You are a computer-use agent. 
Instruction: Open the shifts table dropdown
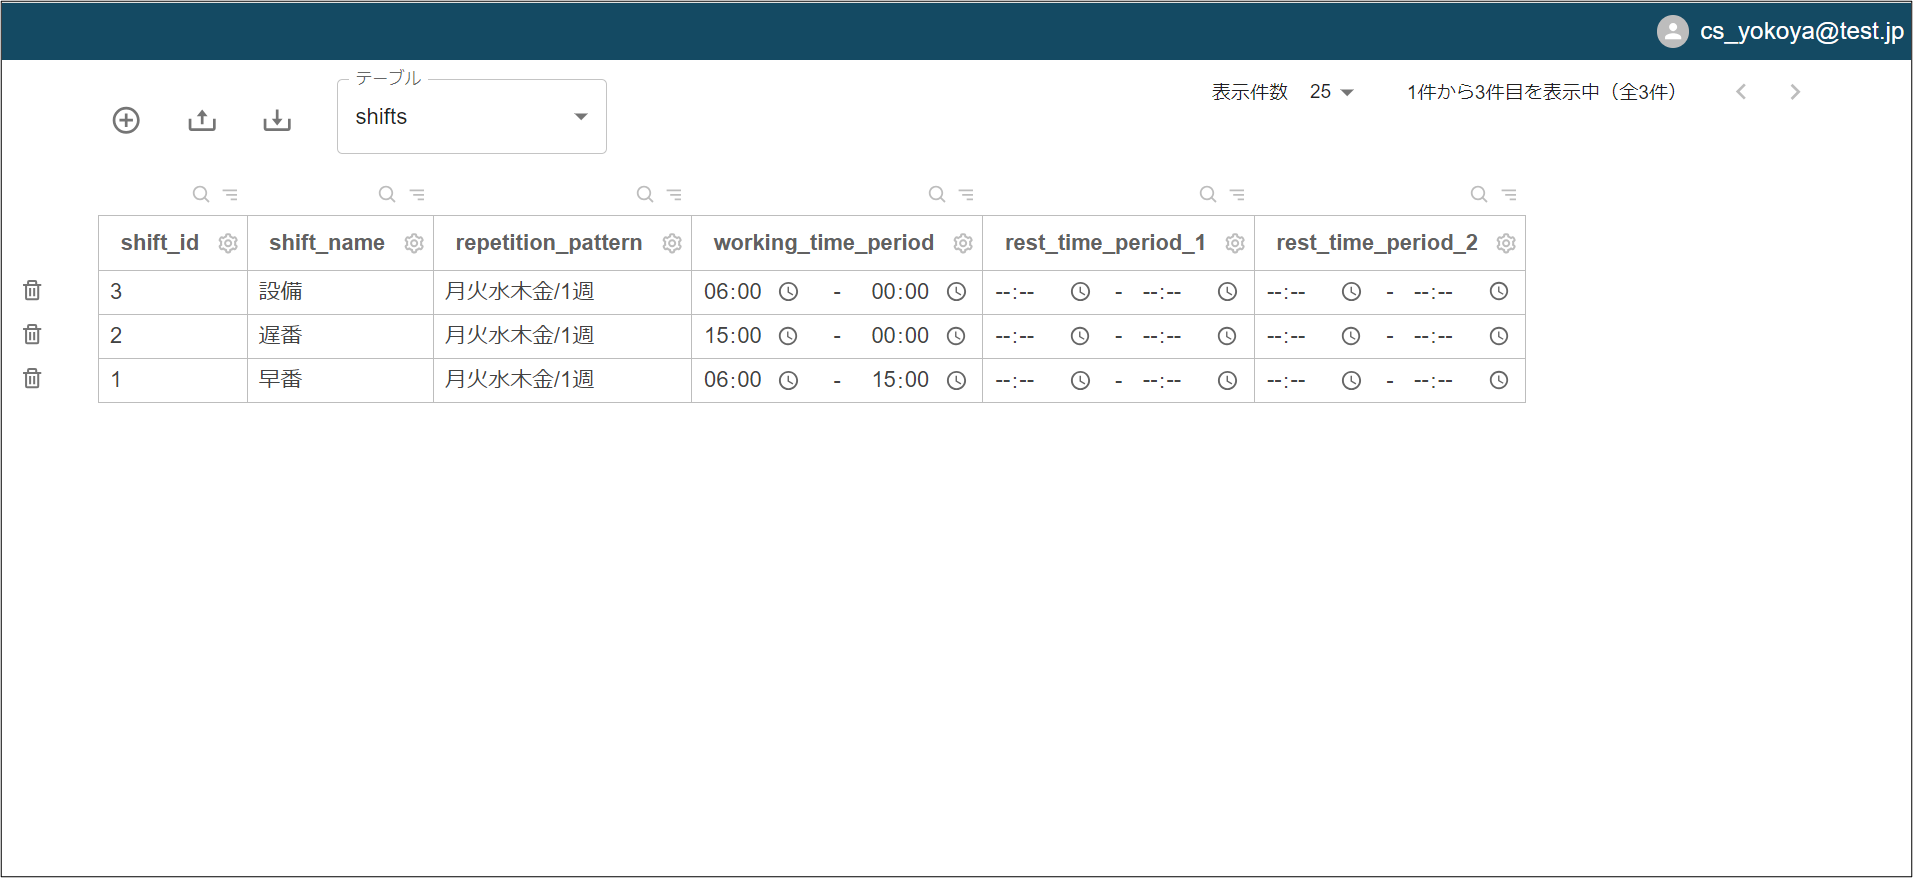click(472, 117)
